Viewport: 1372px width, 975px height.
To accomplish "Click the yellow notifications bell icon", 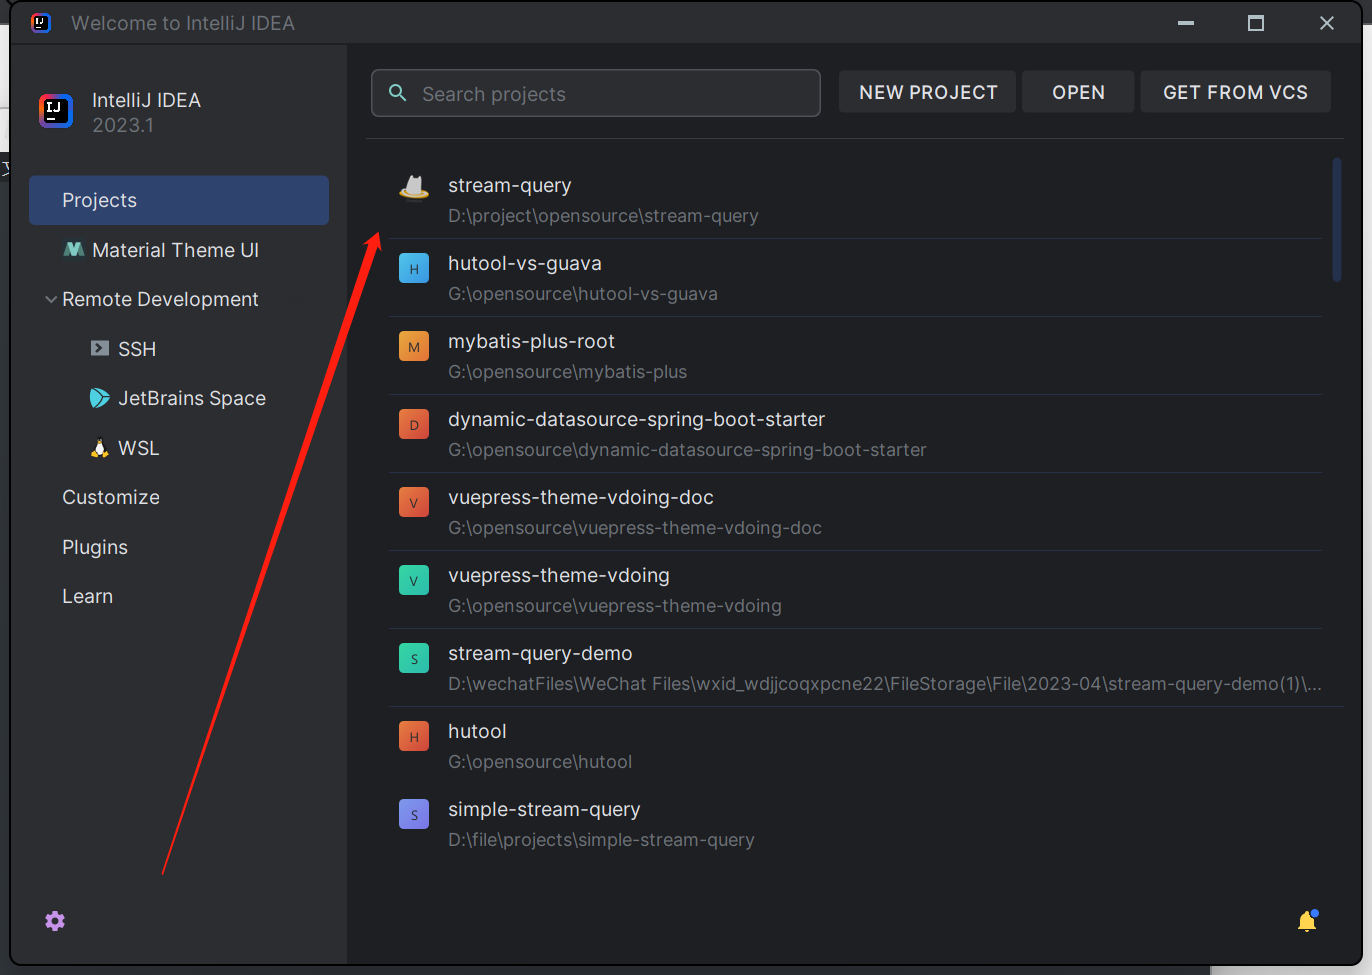I will click(1307, 921).
